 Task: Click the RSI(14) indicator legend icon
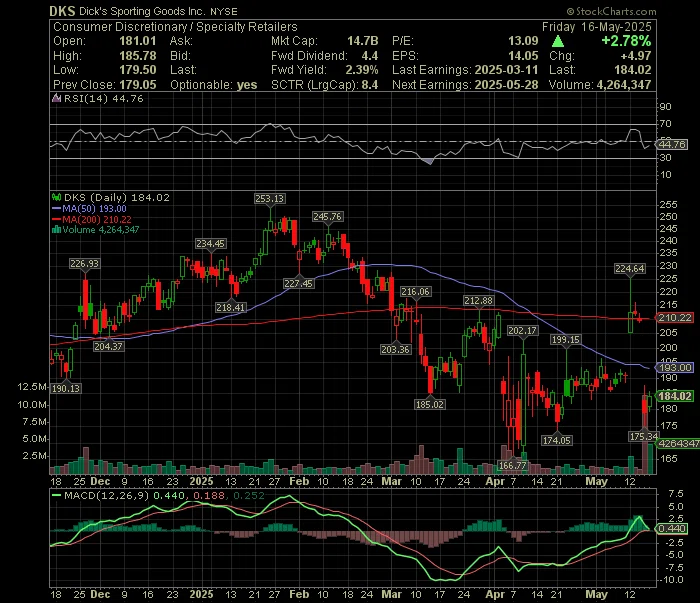click(x=56, y=98)
